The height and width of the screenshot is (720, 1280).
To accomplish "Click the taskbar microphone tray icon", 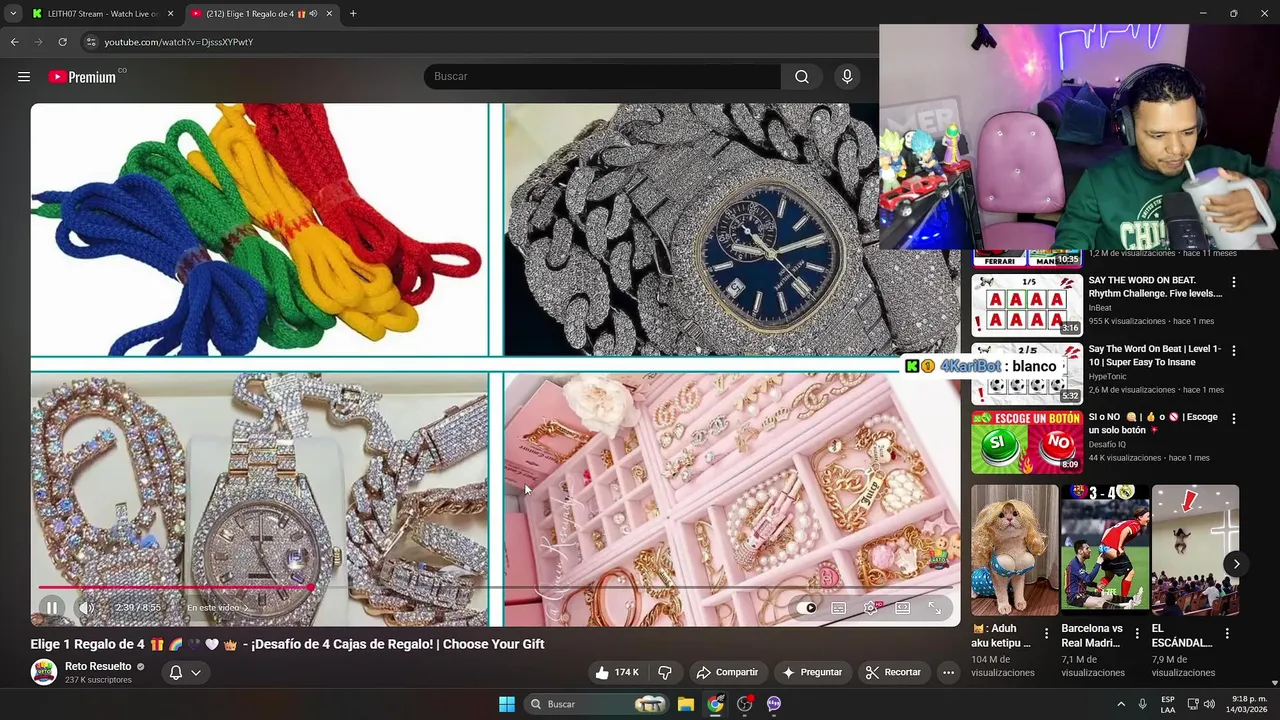I will (x=1143, y=704).
